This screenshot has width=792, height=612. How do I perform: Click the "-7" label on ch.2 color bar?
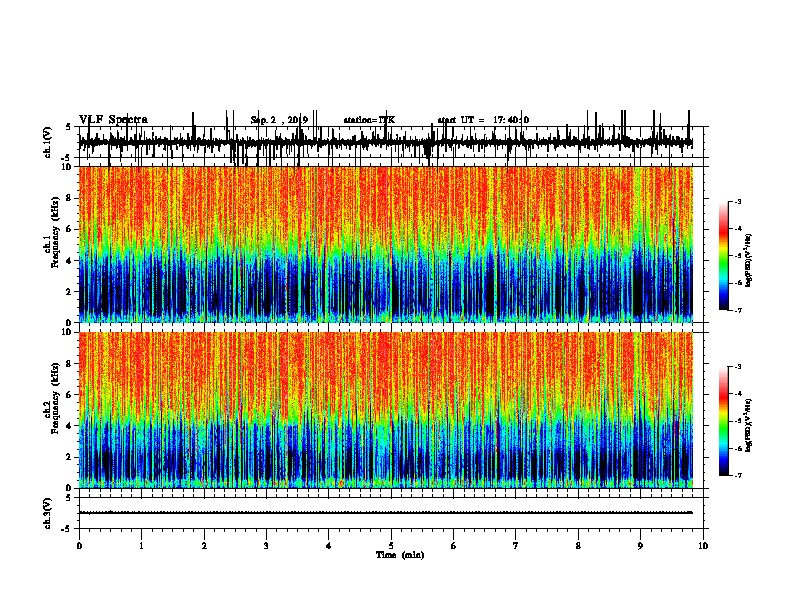(738, 476)
